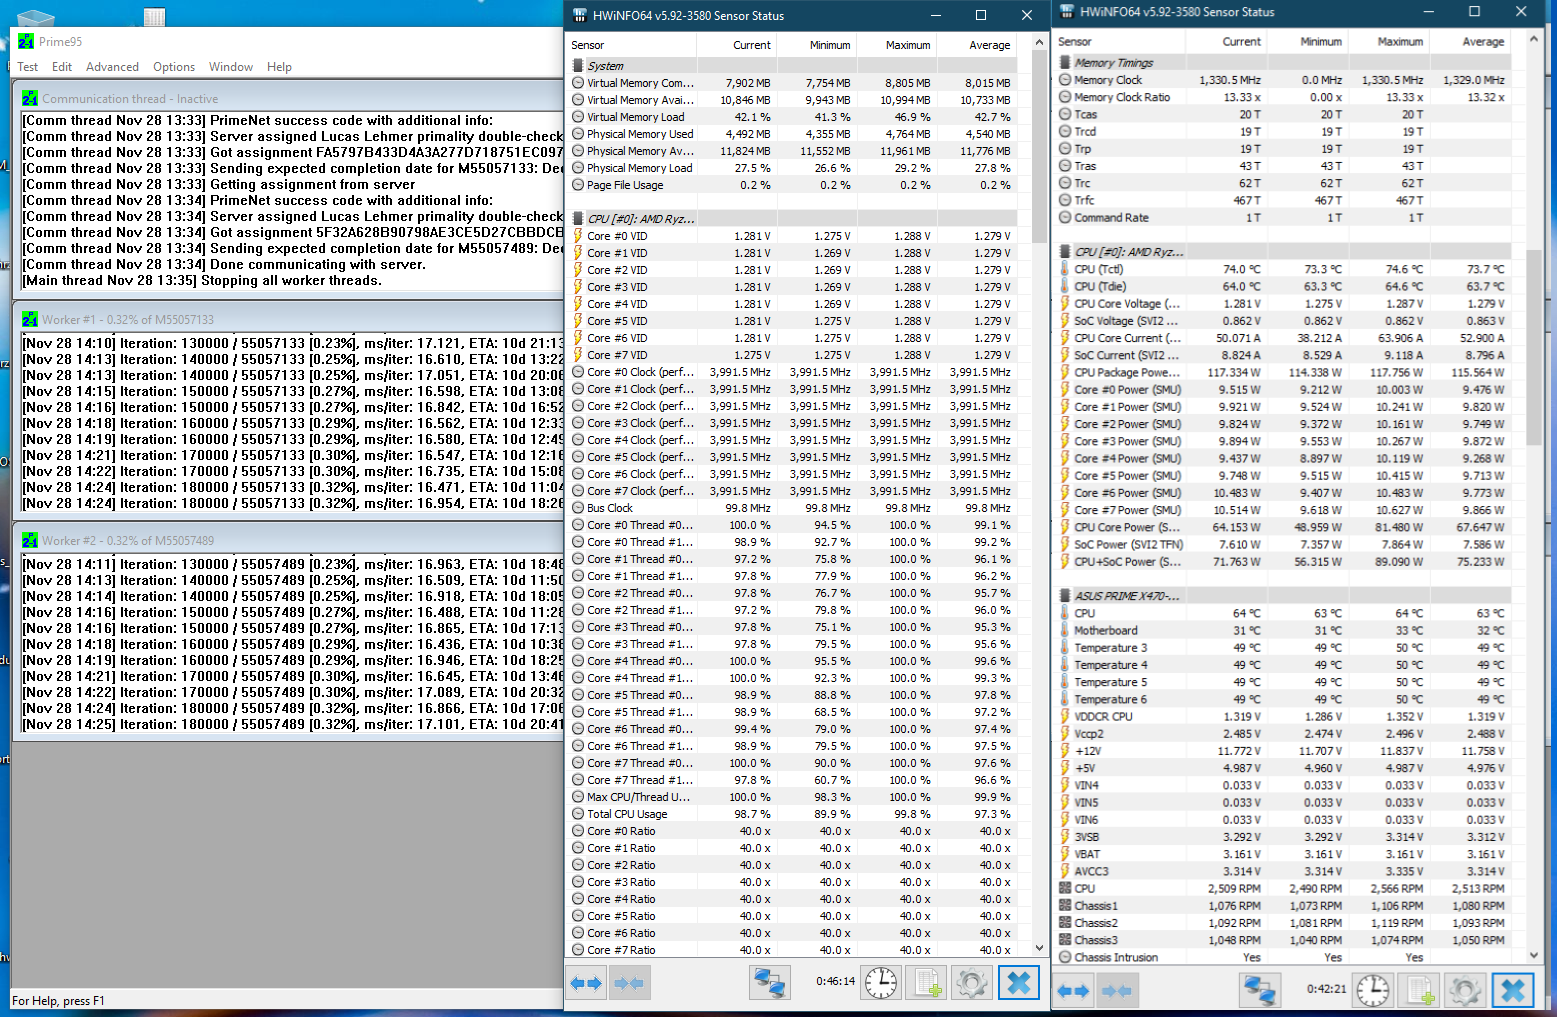The height and width of the screenshot is (1017, 1557).
Task: Select the VDDCR CPU row
Action: (x=1282, y=716)
